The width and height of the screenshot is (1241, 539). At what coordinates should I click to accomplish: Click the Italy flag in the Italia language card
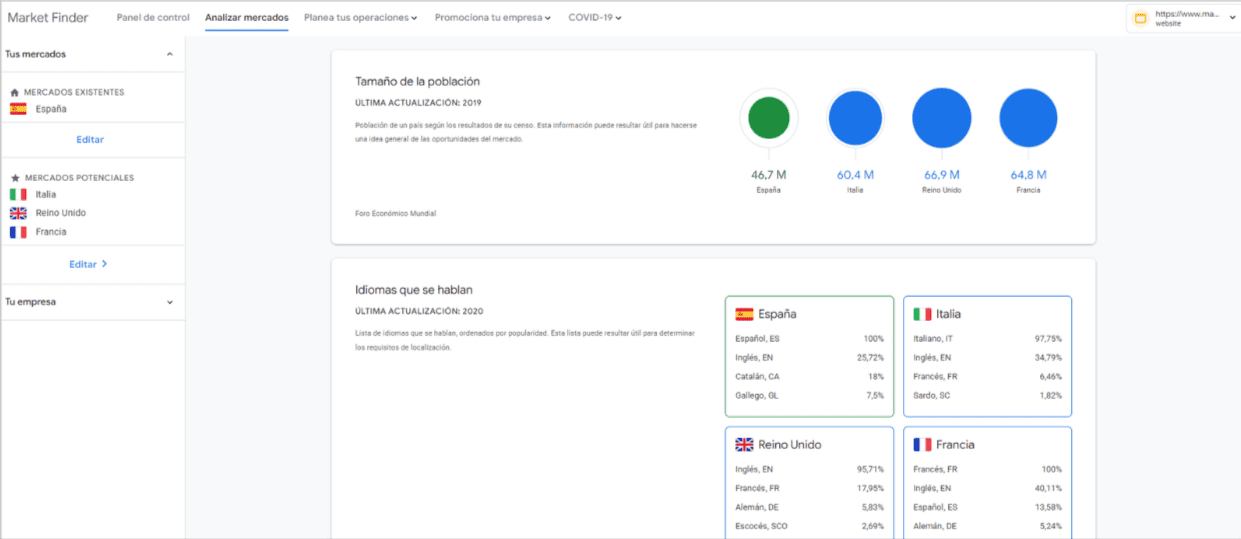pos(922,314)
